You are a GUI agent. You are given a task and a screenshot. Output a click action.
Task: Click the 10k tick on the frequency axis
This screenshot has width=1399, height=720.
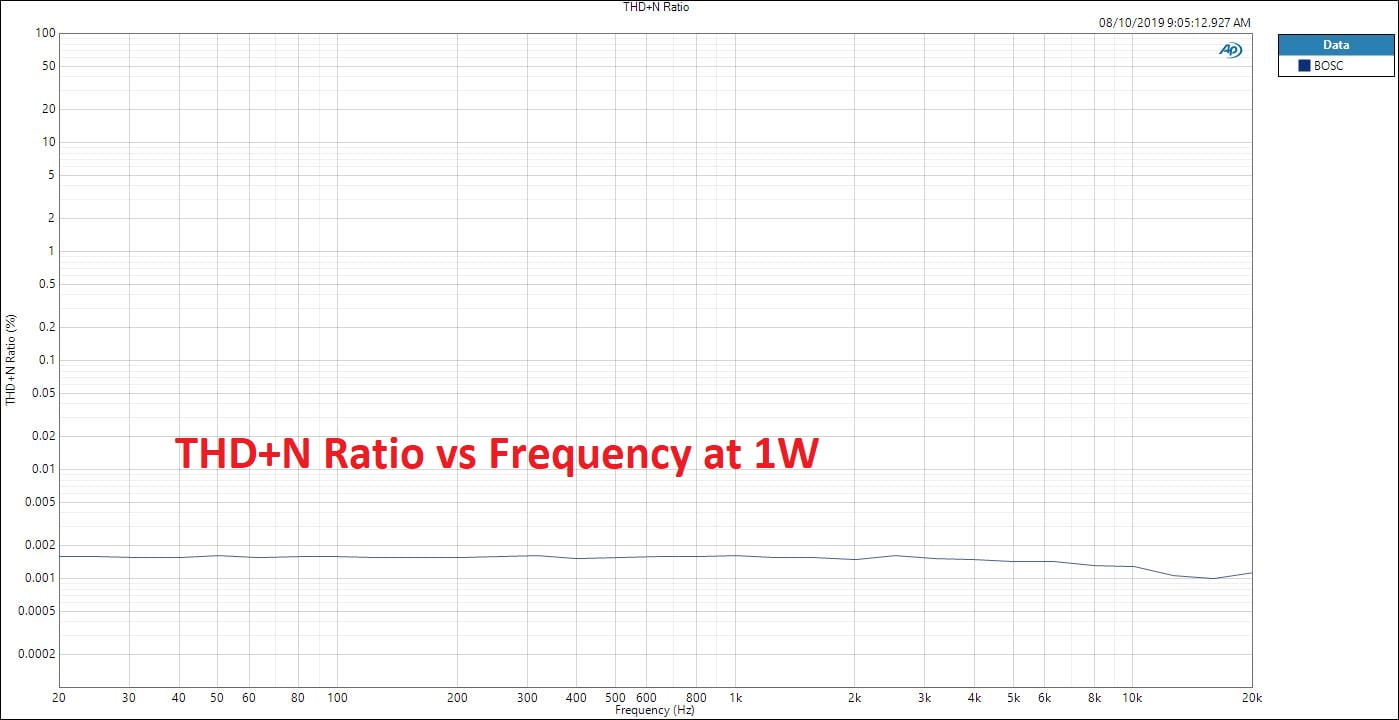click(1132, 698)
